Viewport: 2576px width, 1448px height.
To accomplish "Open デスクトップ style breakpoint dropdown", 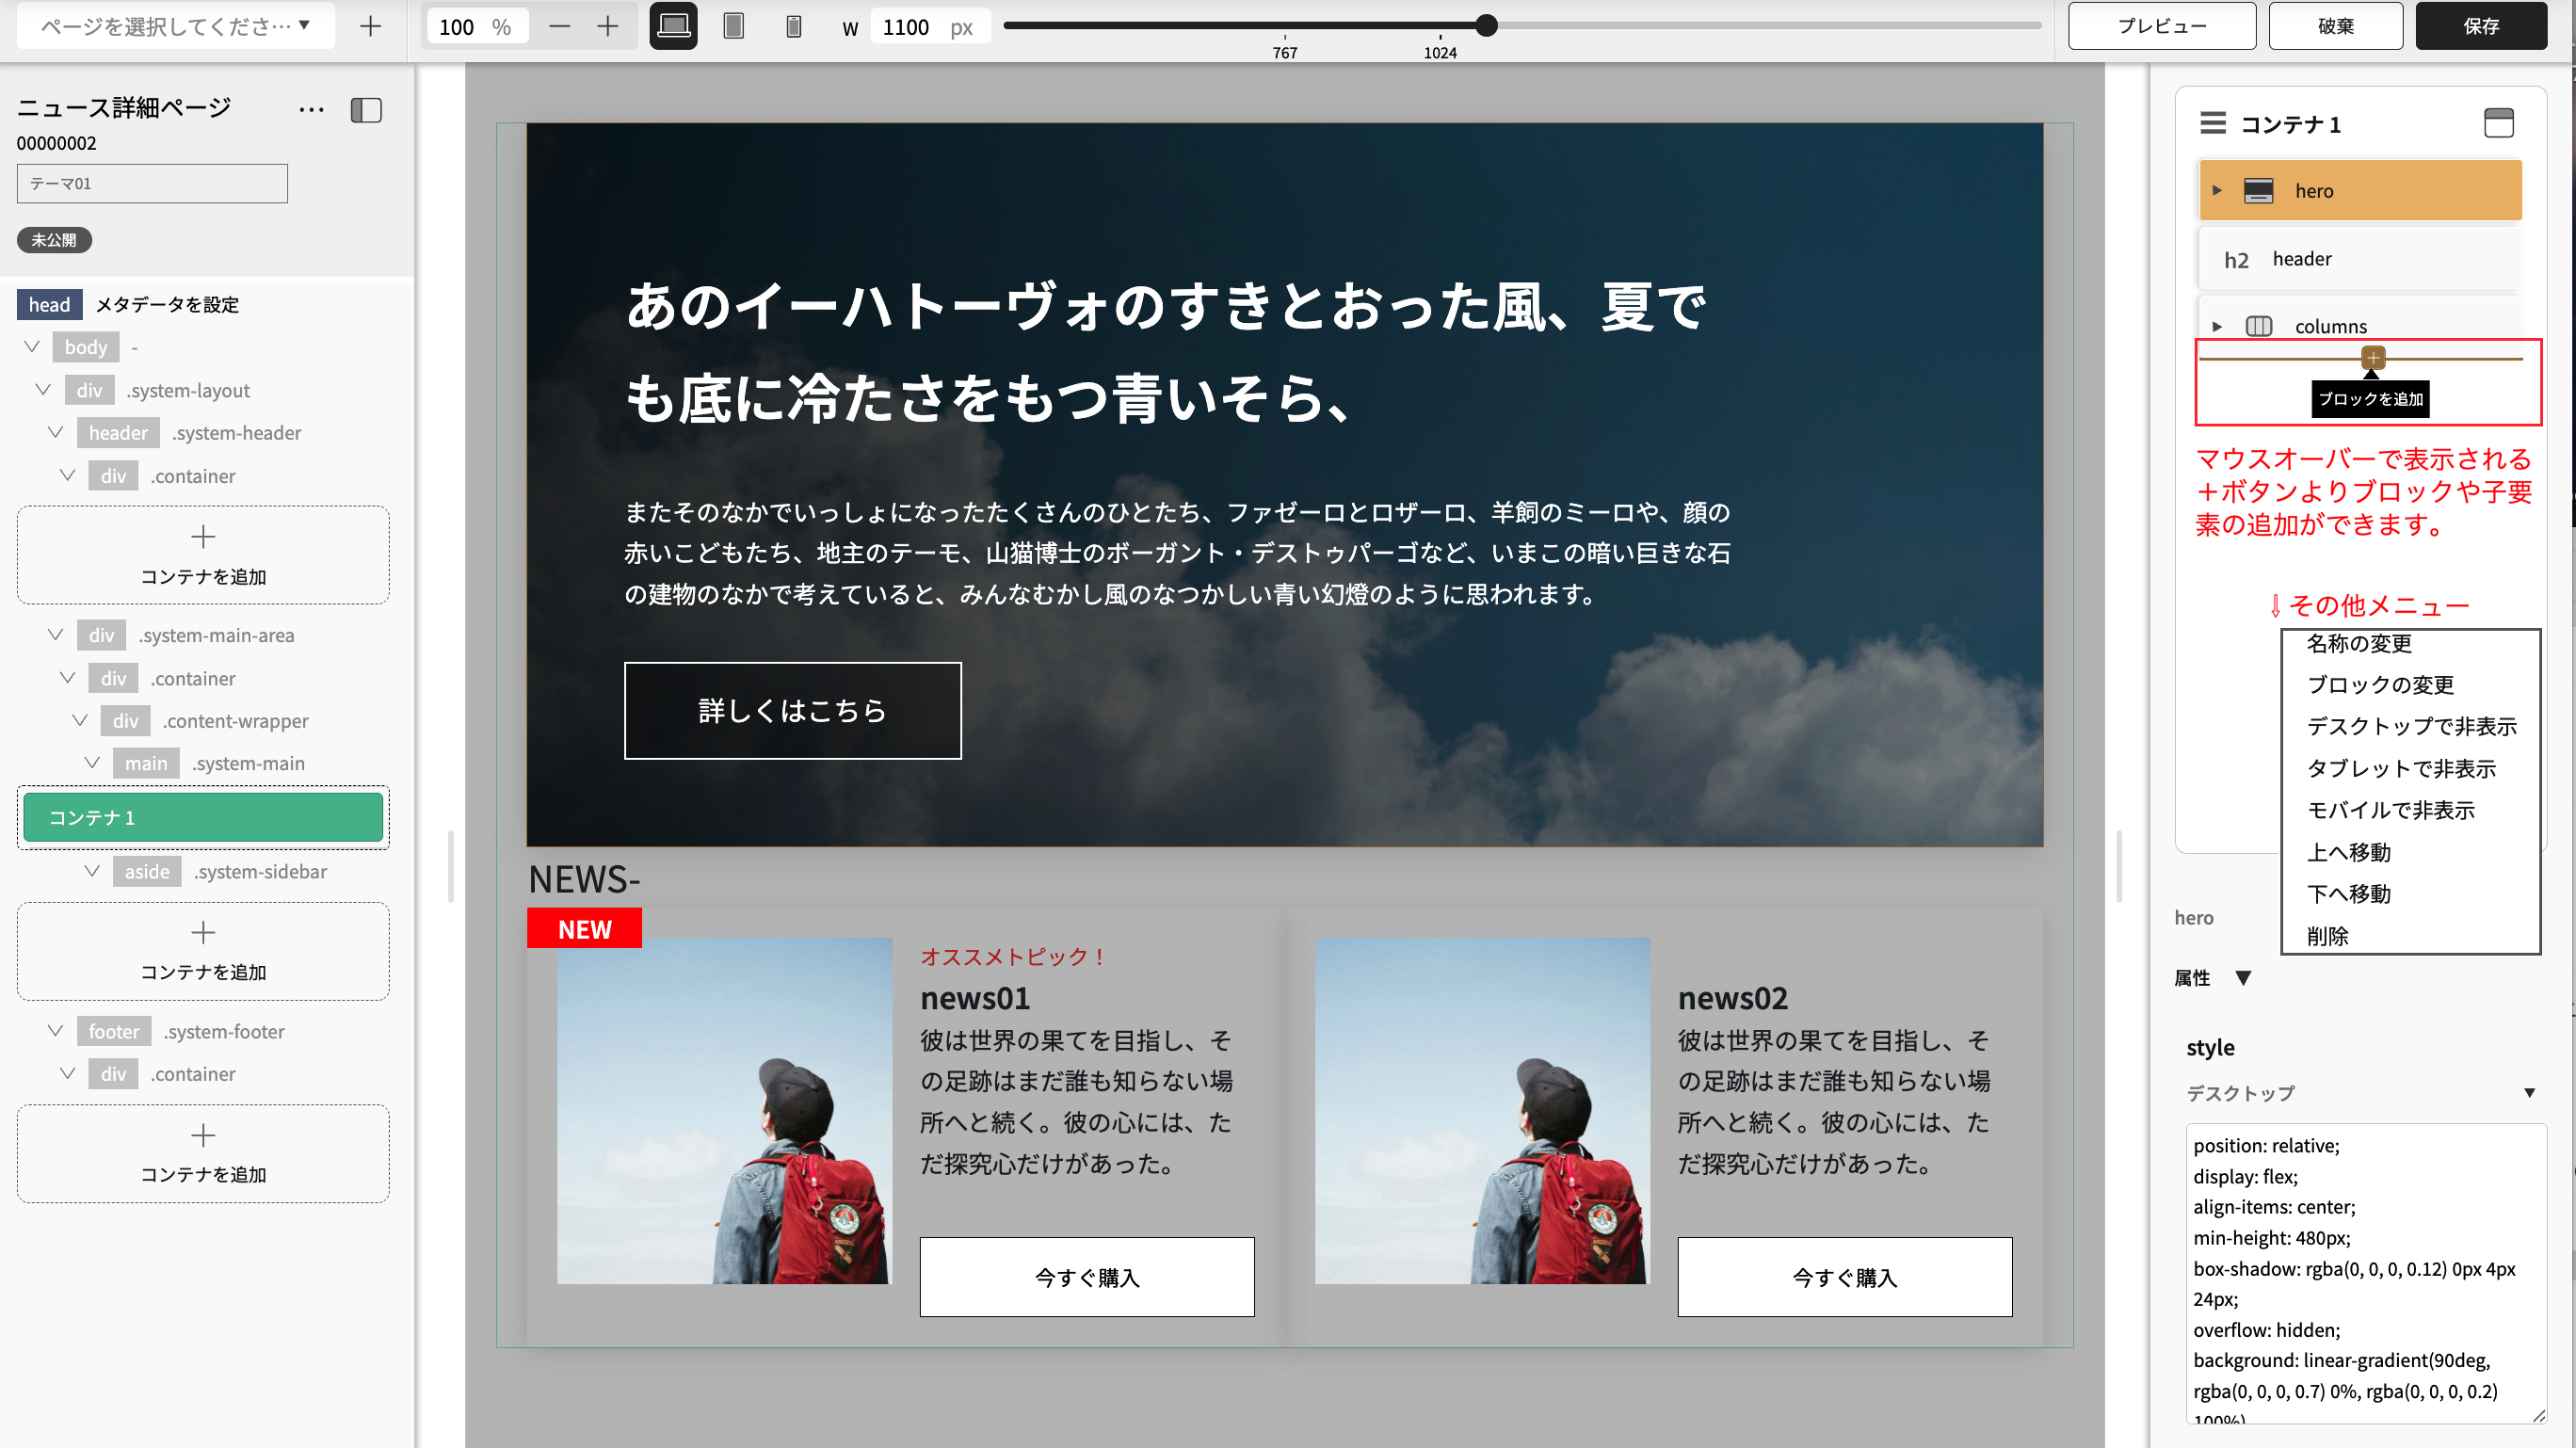I will [x=2360, y=1093].
